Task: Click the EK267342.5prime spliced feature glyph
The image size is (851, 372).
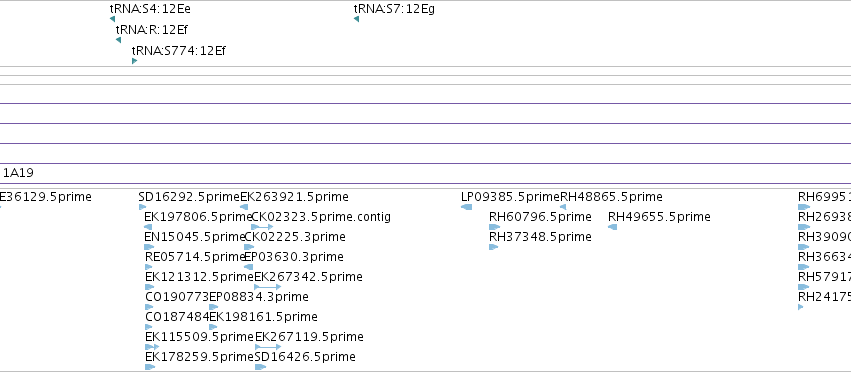Action: click(268, 287)
